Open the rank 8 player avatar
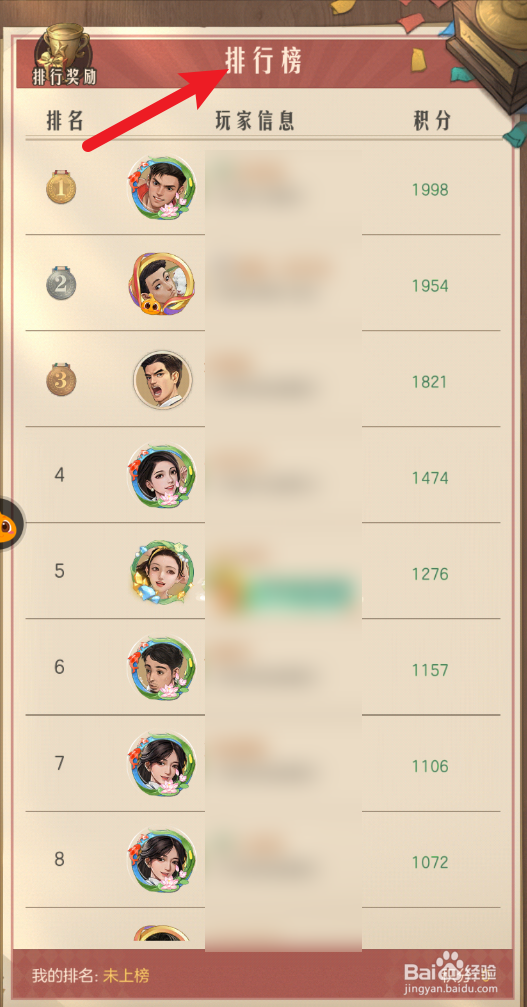The image size is (527, 1007). click(162, 860)
